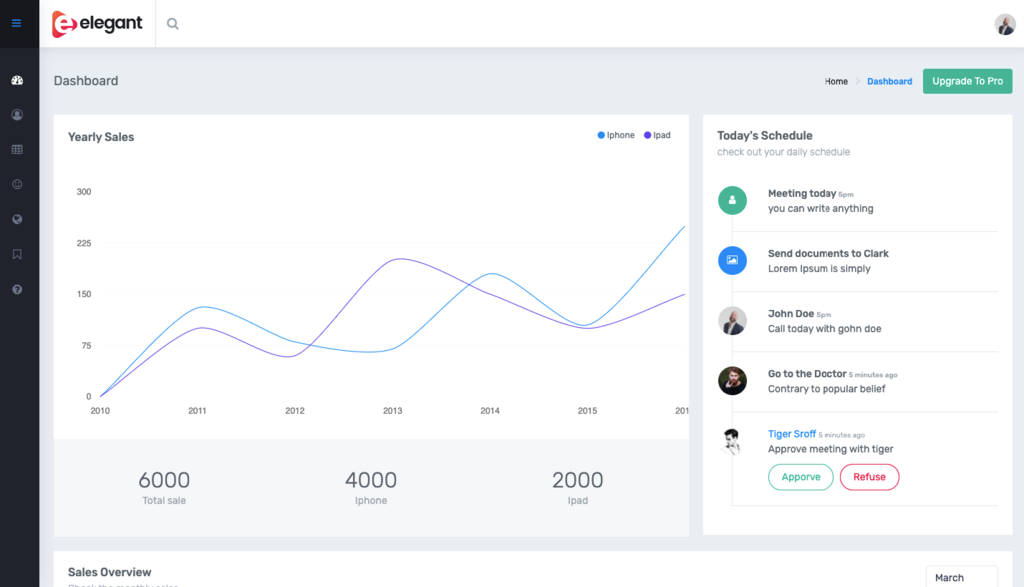Click the John Doe title
This screenshot has height=587, width=1024.
click(791, 314)
